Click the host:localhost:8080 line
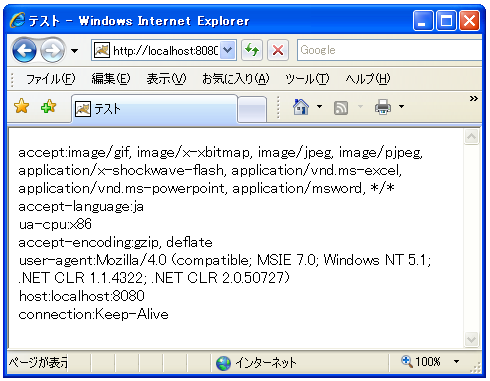Image resolution: width=490 pixels, height=381 pixels. [x=82, y=296]
